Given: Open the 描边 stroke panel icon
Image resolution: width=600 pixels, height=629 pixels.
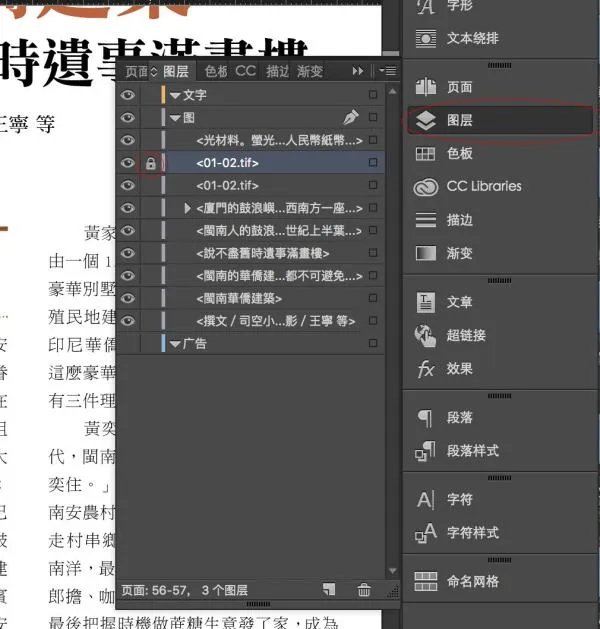Looking at the screenshot, I should [x=426, y=220].
